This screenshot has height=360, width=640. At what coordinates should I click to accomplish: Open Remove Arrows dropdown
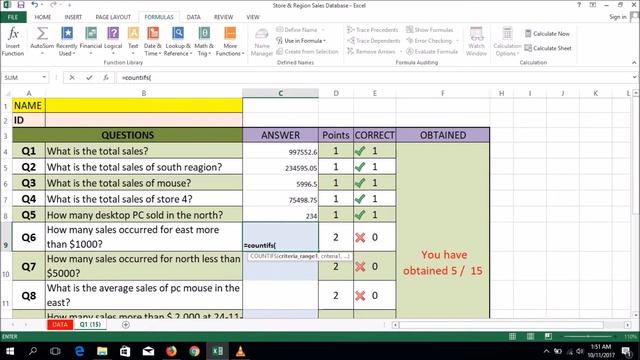[x=401, y=51]
